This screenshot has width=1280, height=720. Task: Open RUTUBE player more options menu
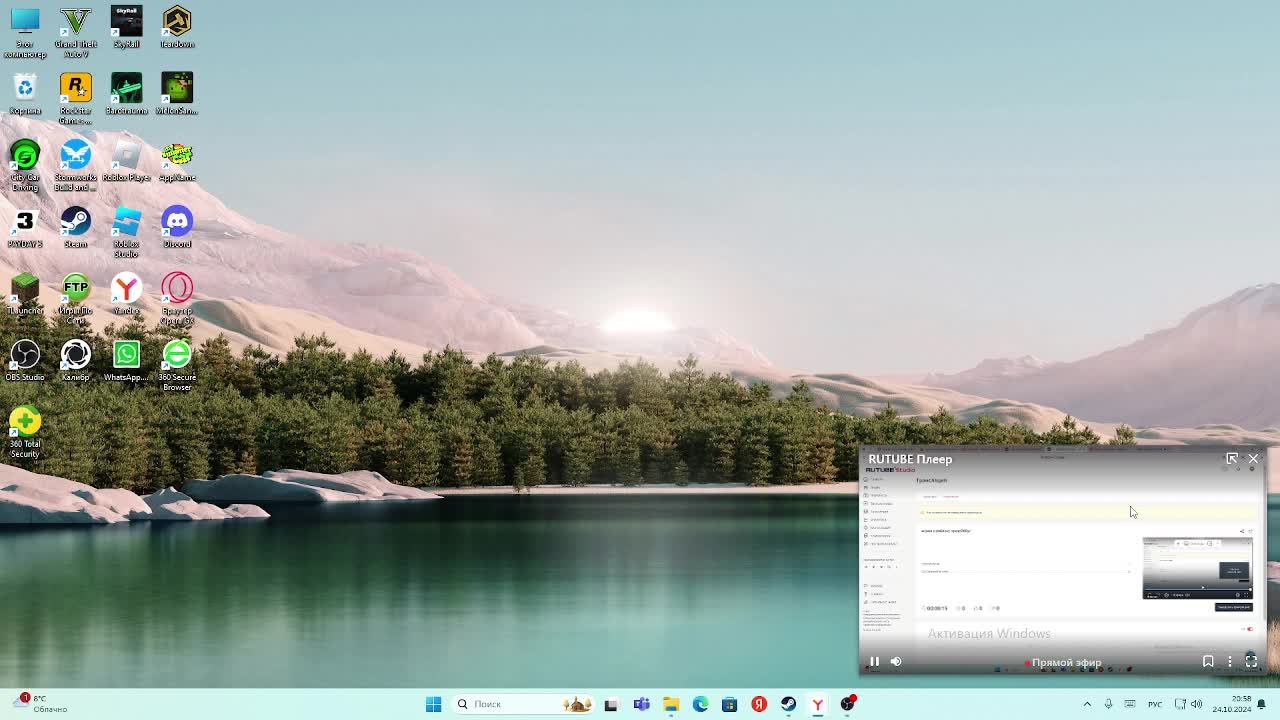click(1230, 661)
